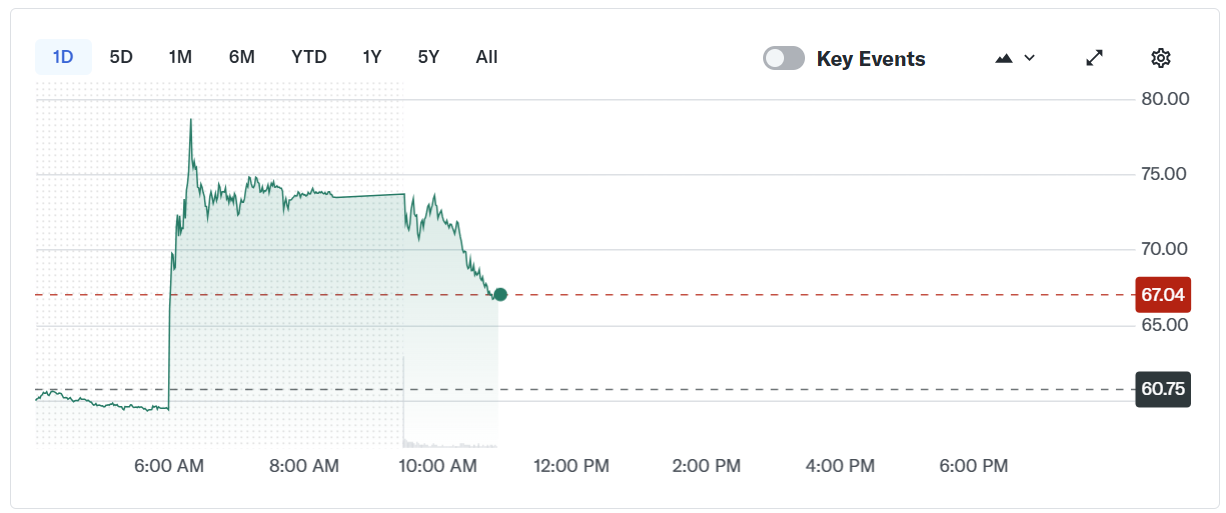Click the price spike peak near 79

pyautogui.click(x=190, y=120)
